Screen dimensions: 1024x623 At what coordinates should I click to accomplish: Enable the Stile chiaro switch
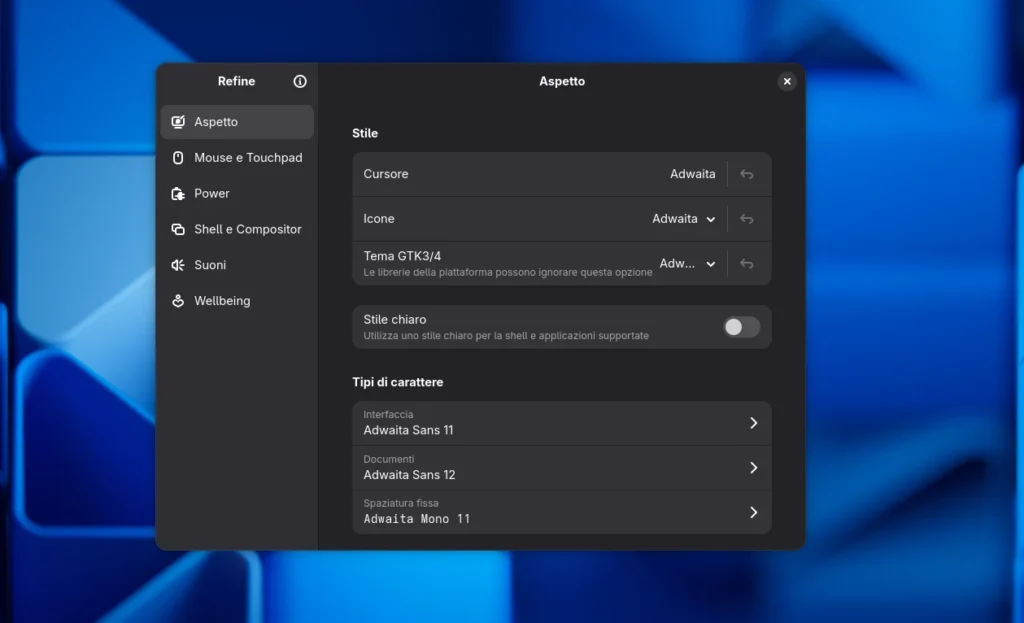click(x=740, y=327)
